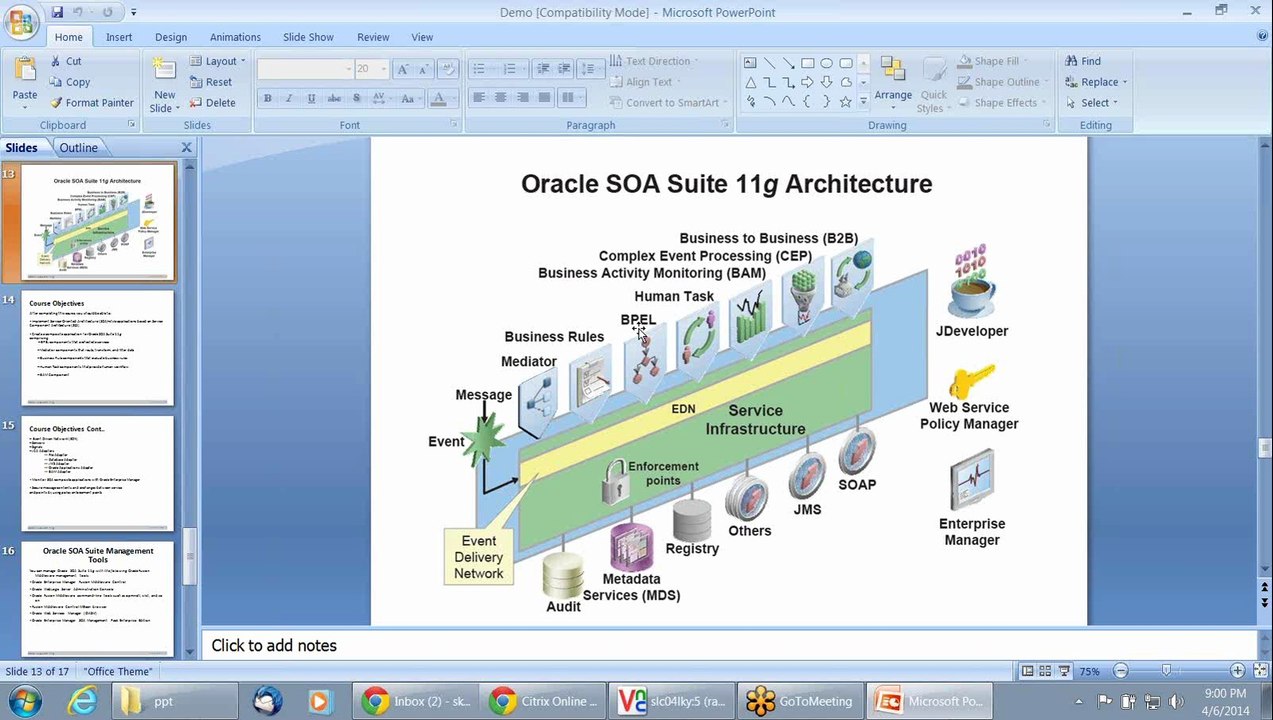Adjust the zoom slider handle
The width and height of the screenshot is (1273, 720).
click(x=1166, y=671)
